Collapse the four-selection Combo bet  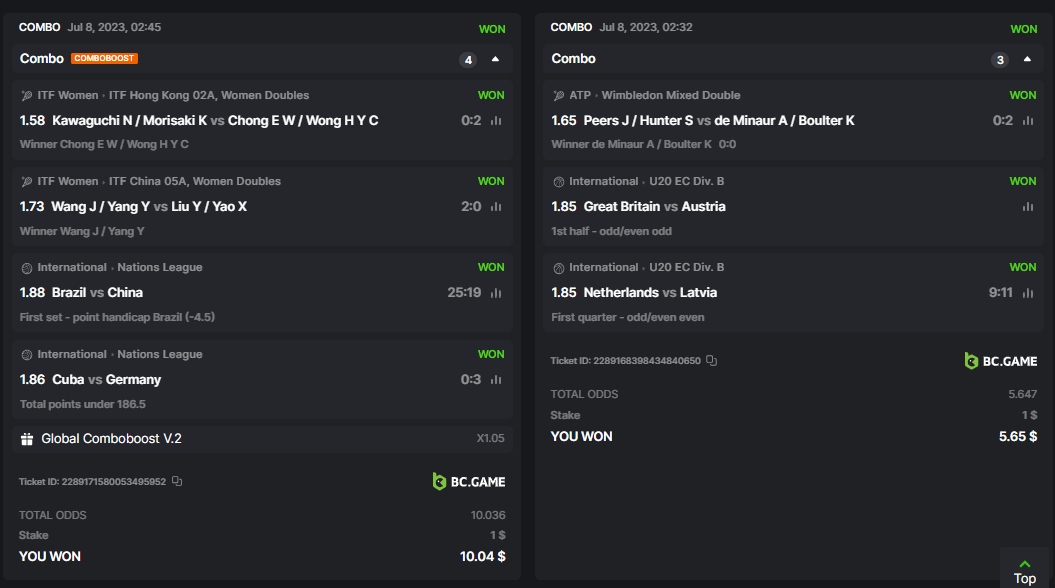tap(495, 59)
